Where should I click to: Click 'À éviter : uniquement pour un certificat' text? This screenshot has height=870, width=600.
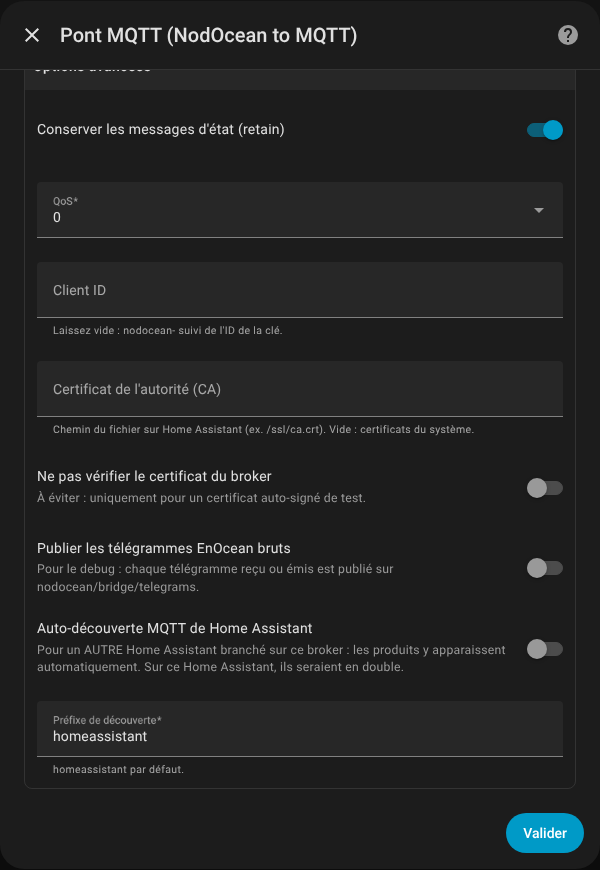(x=201, y=498)
